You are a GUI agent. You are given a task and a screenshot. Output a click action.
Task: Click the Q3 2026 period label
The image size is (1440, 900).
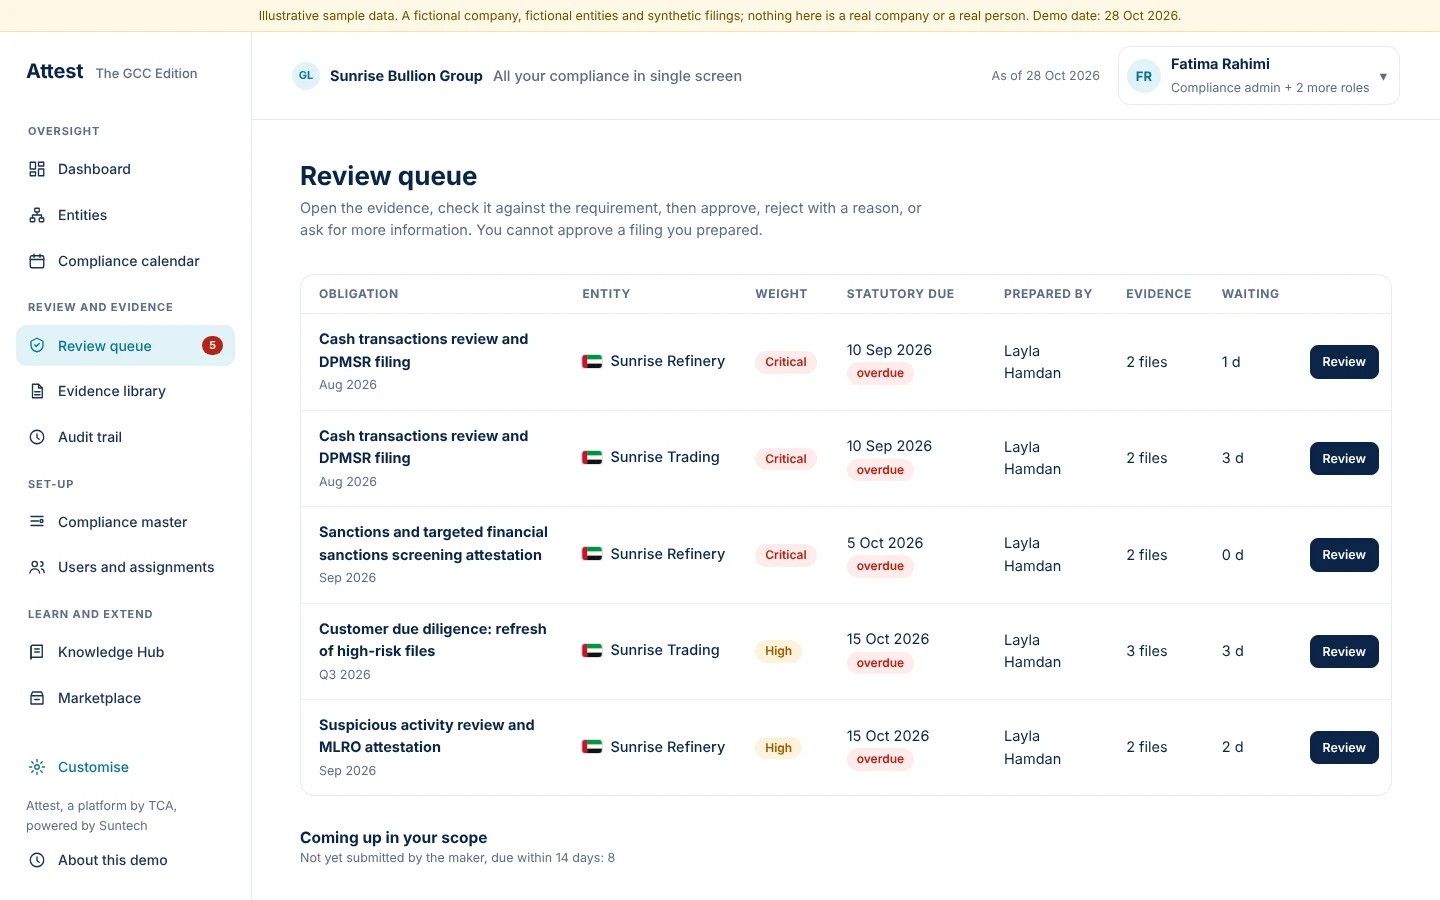[x=345, y=675]
